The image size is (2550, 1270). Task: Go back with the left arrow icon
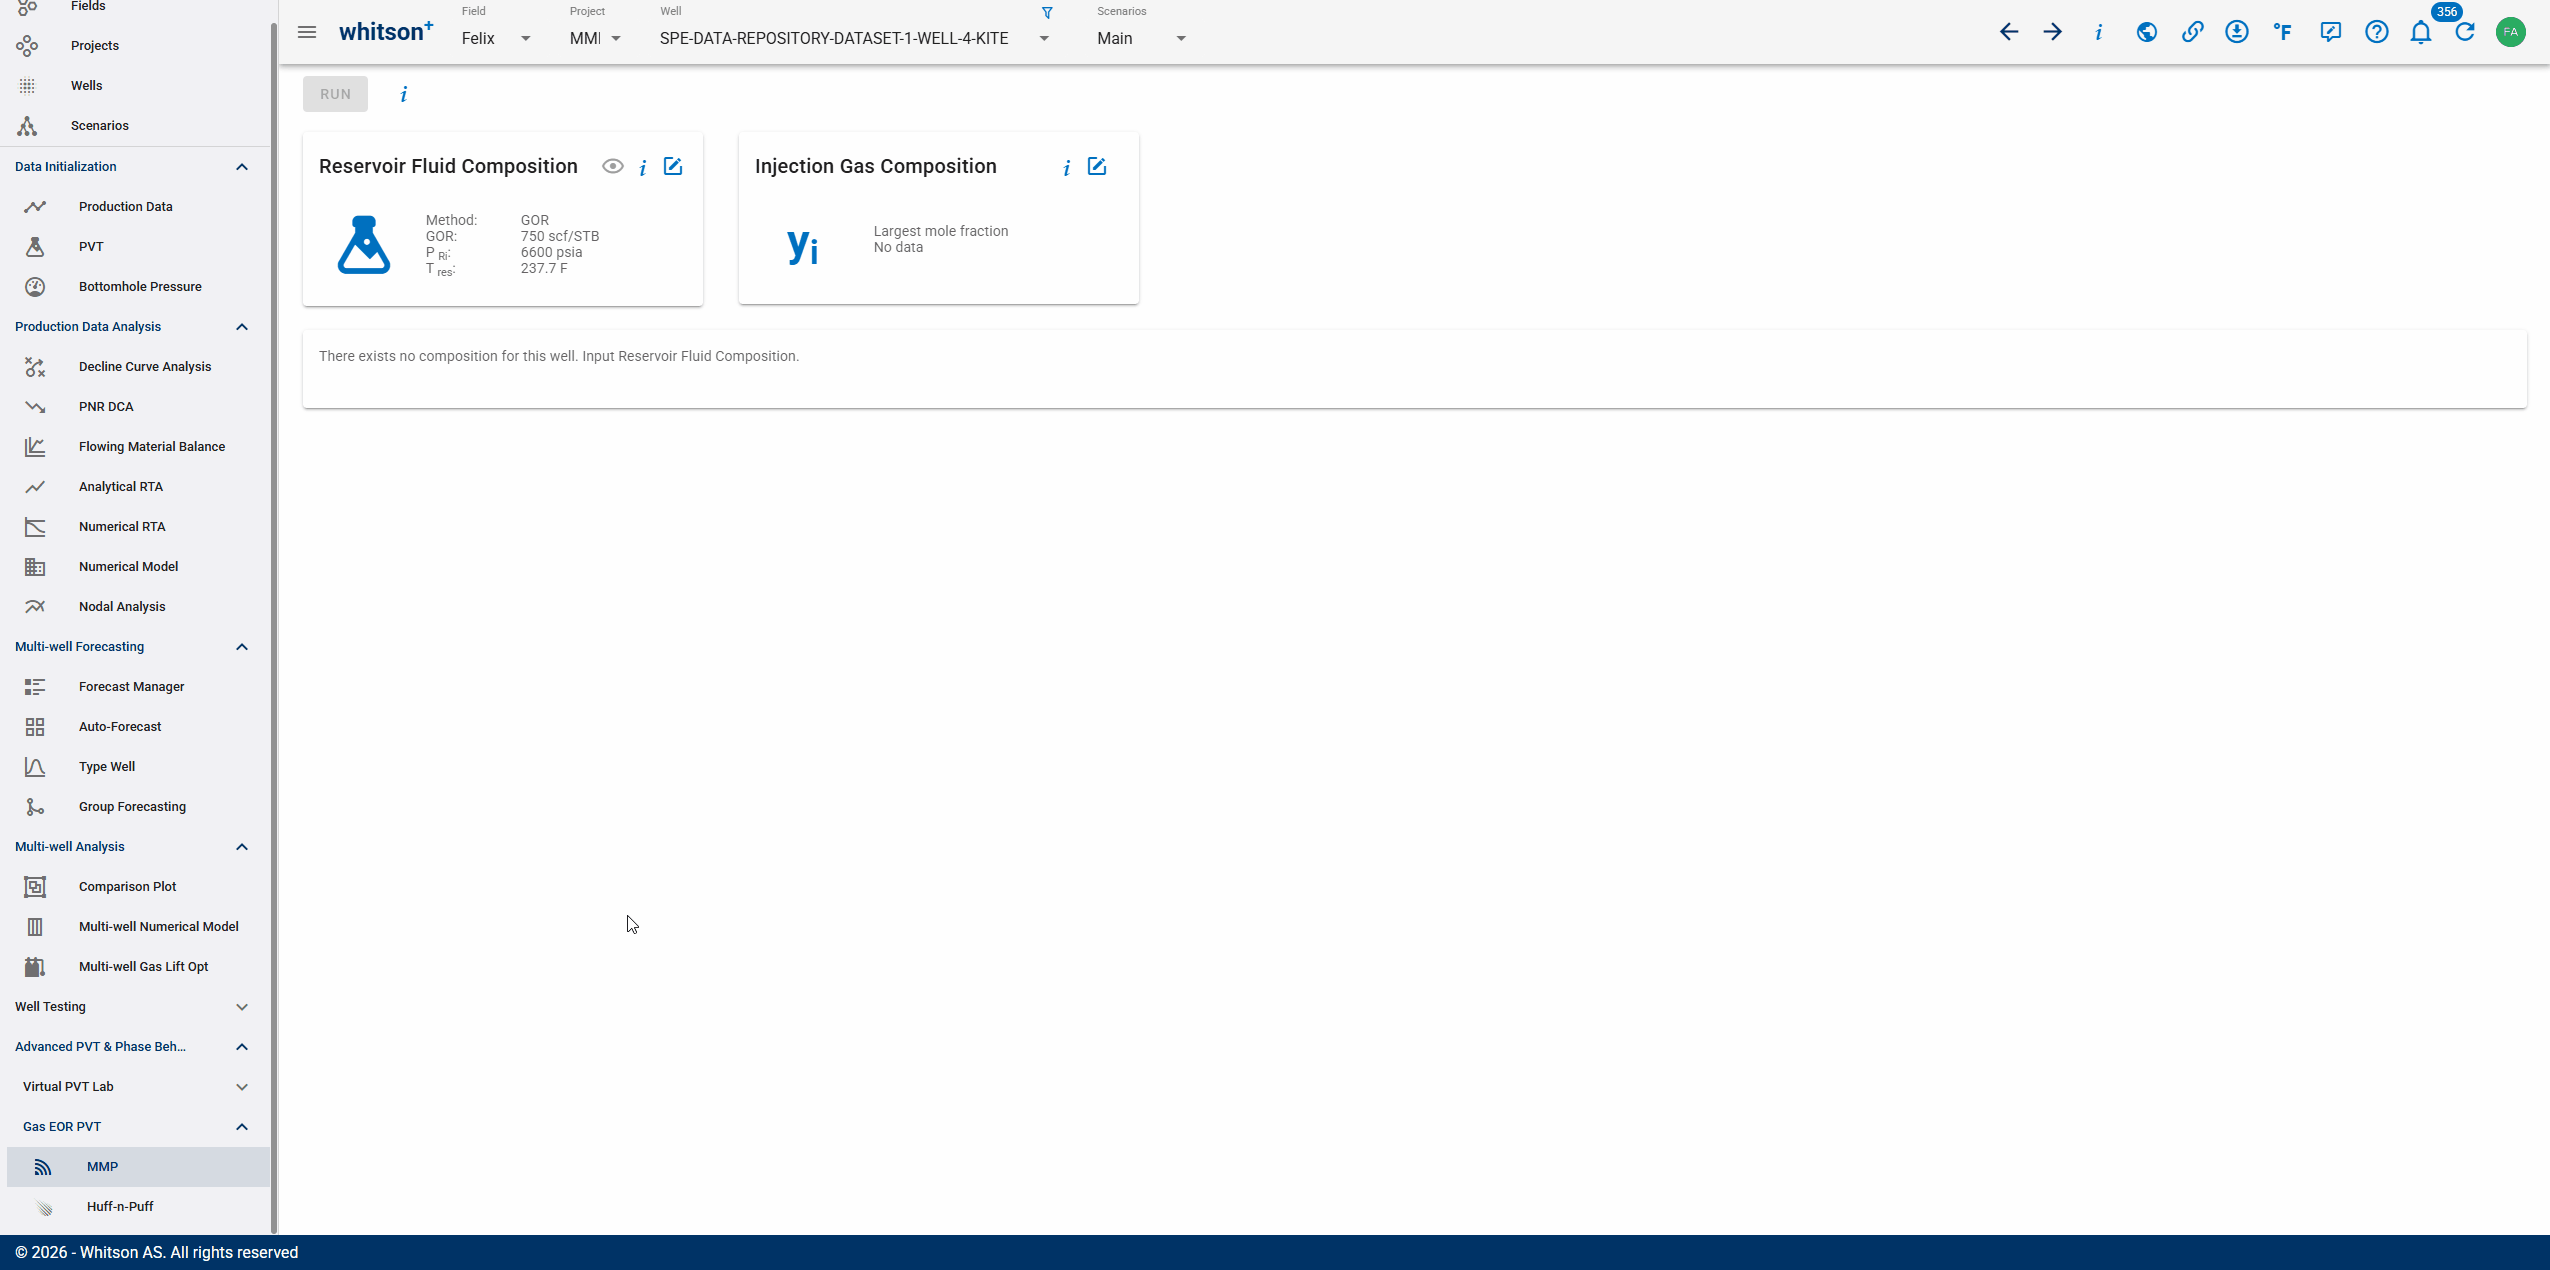2009,32
